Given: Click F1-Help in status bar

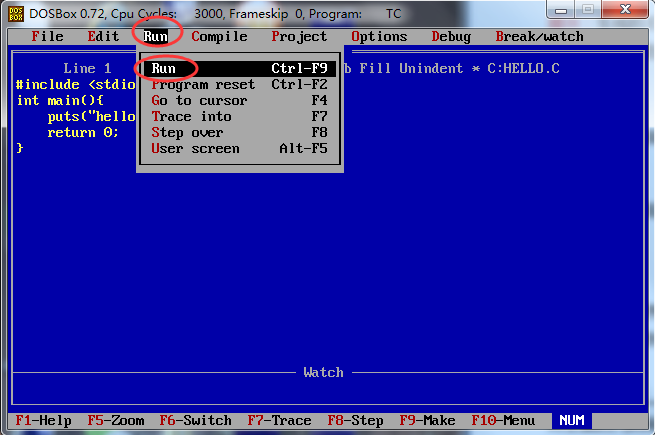Looking at the screenshot, I should pyautogui.click(x=43, y=420).
